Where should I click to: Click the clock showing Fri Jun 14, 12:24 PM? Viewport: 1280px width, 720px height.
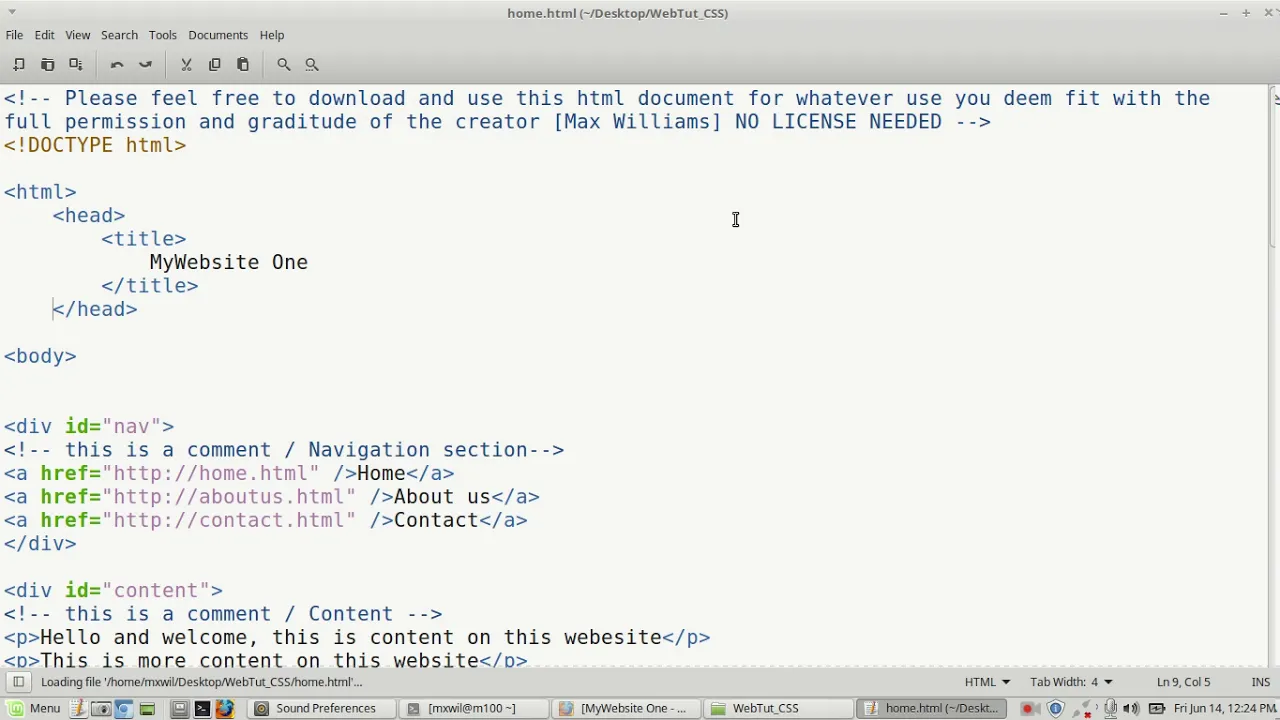click(1224, 708)
